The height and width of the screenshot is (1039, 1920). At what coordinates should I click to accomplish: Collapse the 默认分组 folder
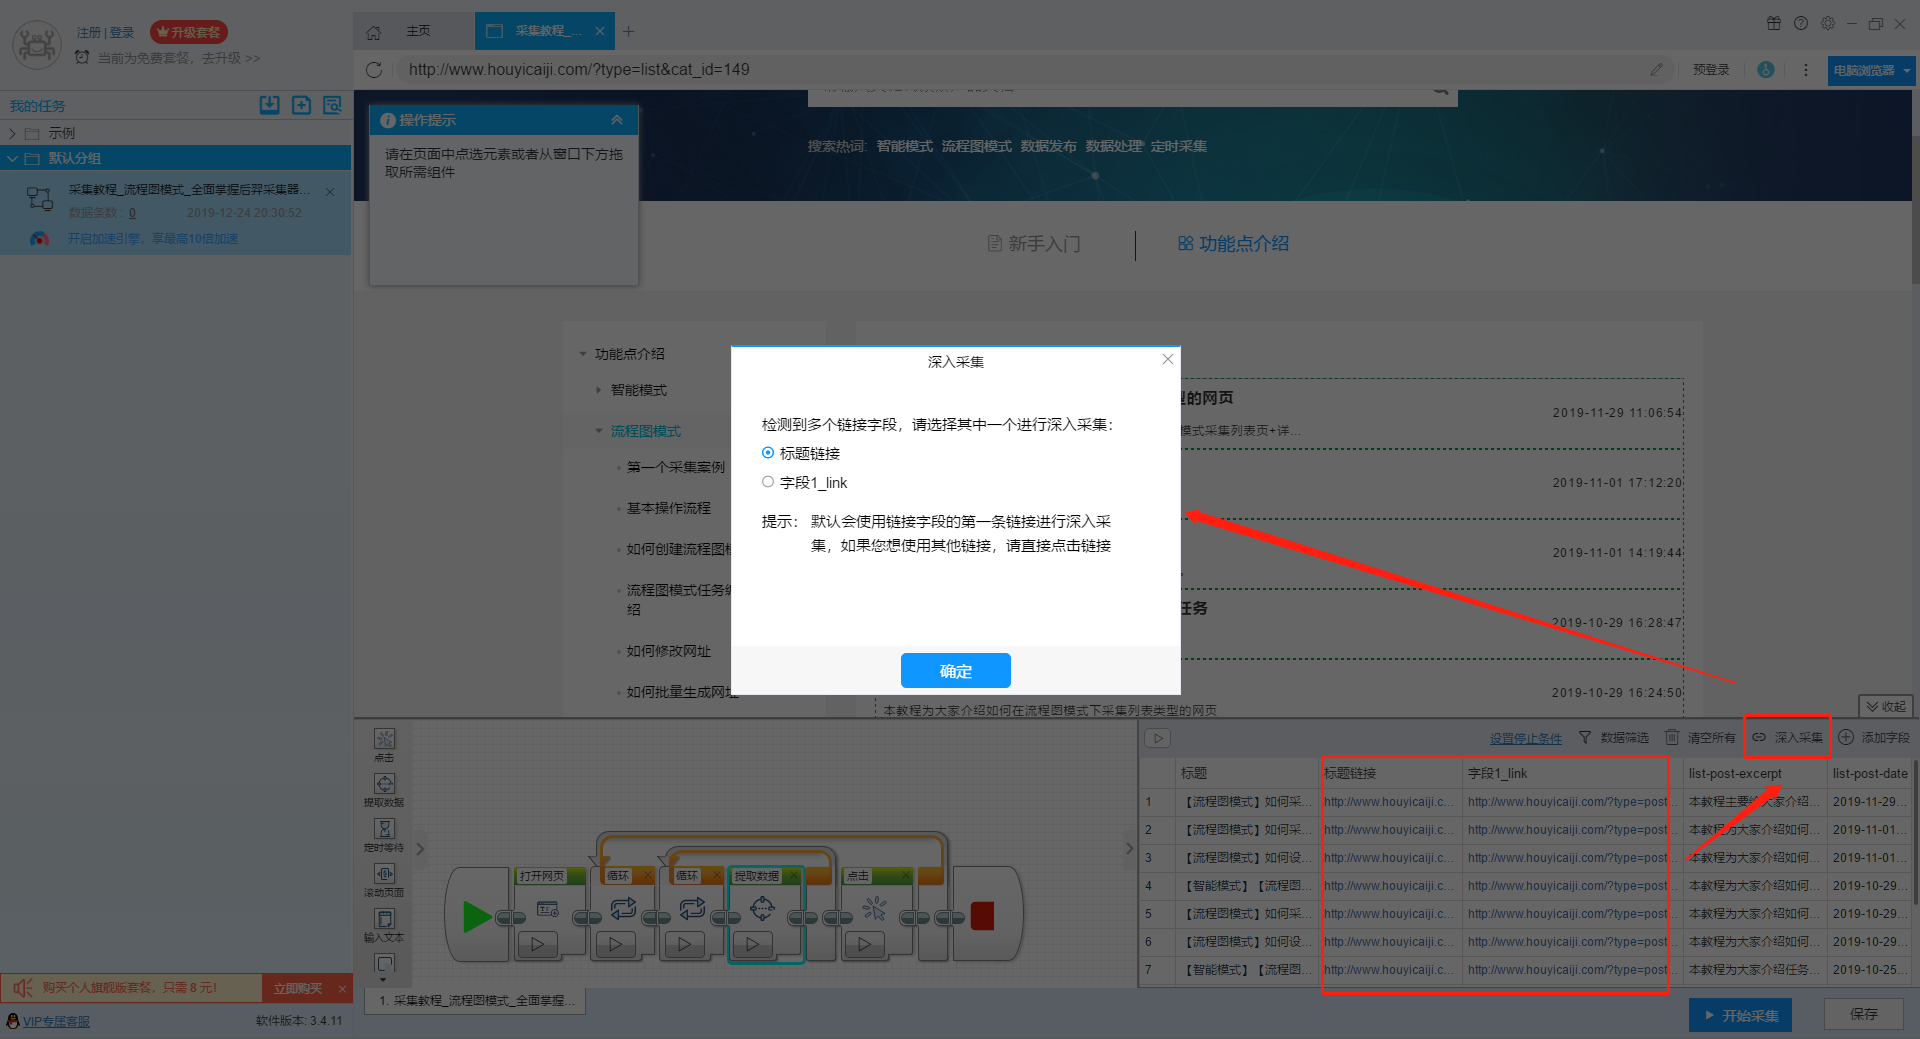[12, 158]
